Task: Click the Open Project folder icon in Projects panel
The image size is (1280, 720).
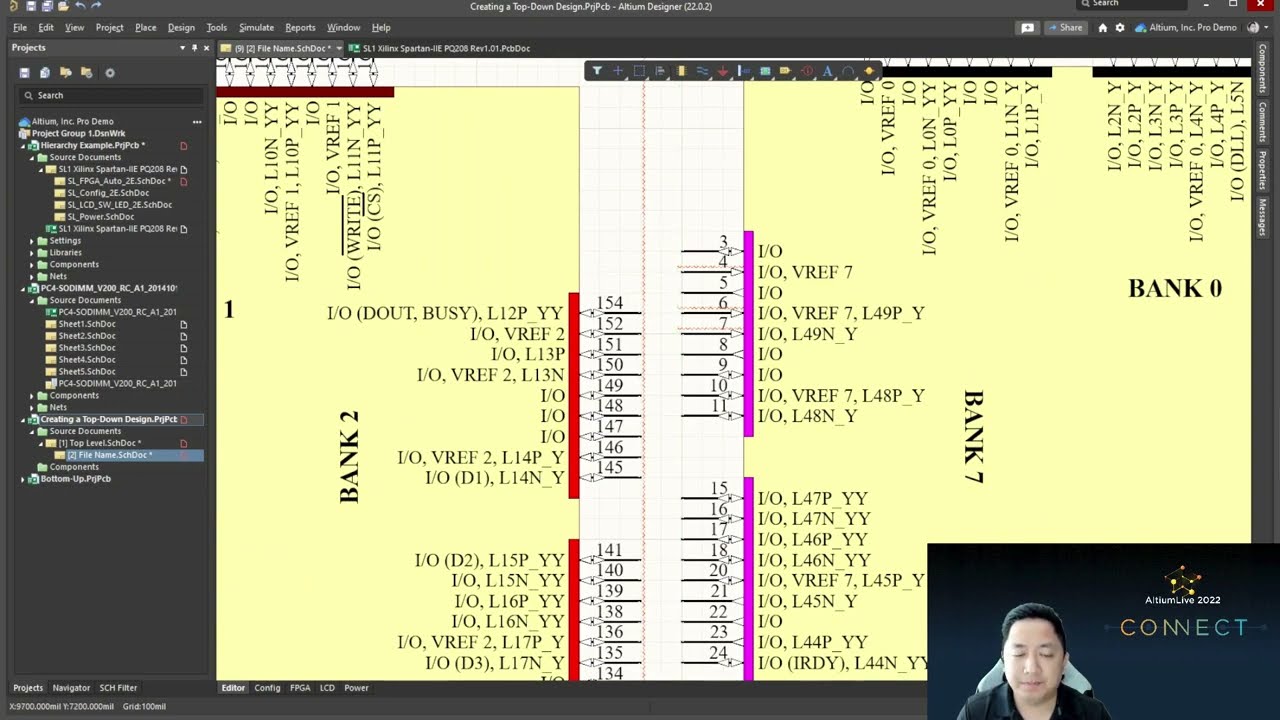Action: 66,73
